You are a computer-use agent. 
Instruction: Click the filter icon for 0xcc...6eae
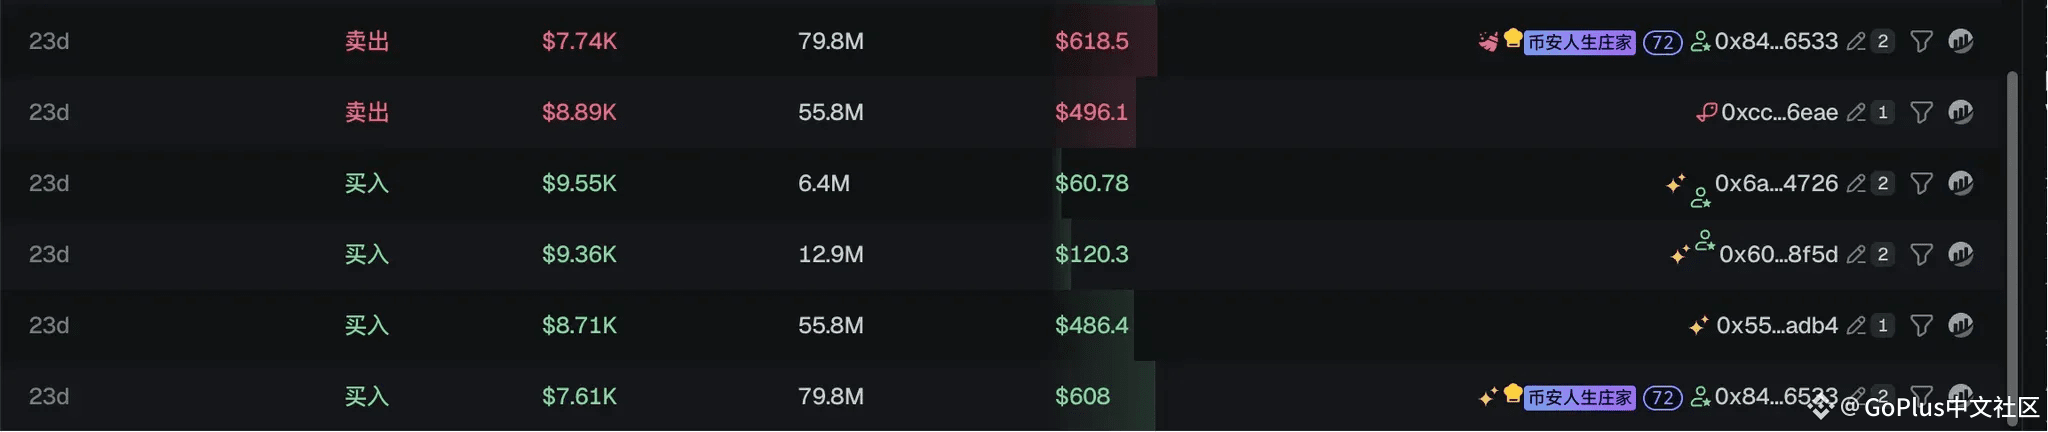(x=1921, y=112)
